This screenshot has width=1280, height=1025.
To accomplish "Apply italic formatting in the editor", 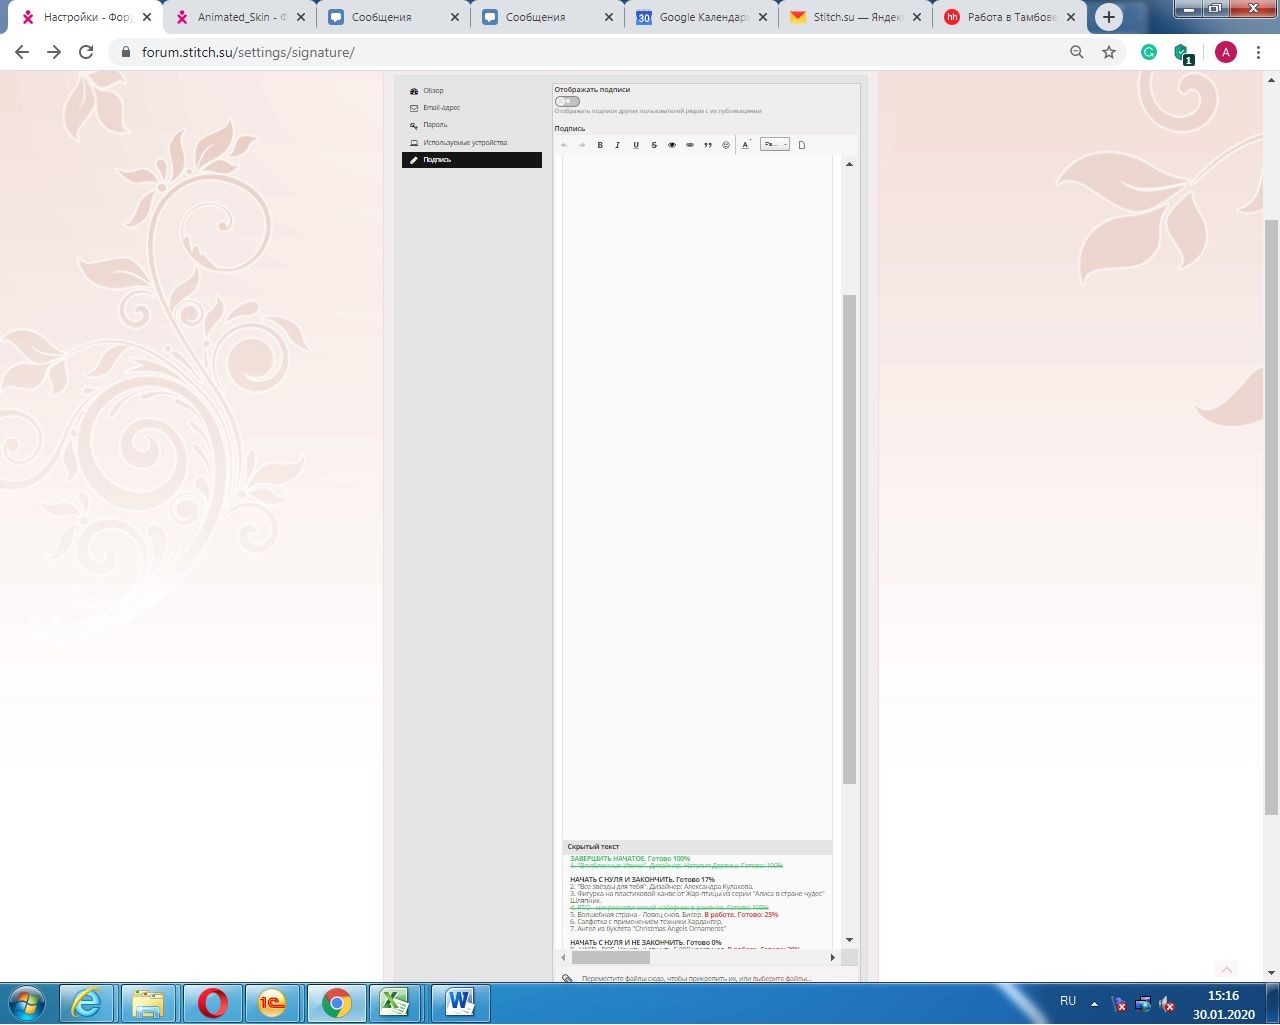I will (618, 145).
